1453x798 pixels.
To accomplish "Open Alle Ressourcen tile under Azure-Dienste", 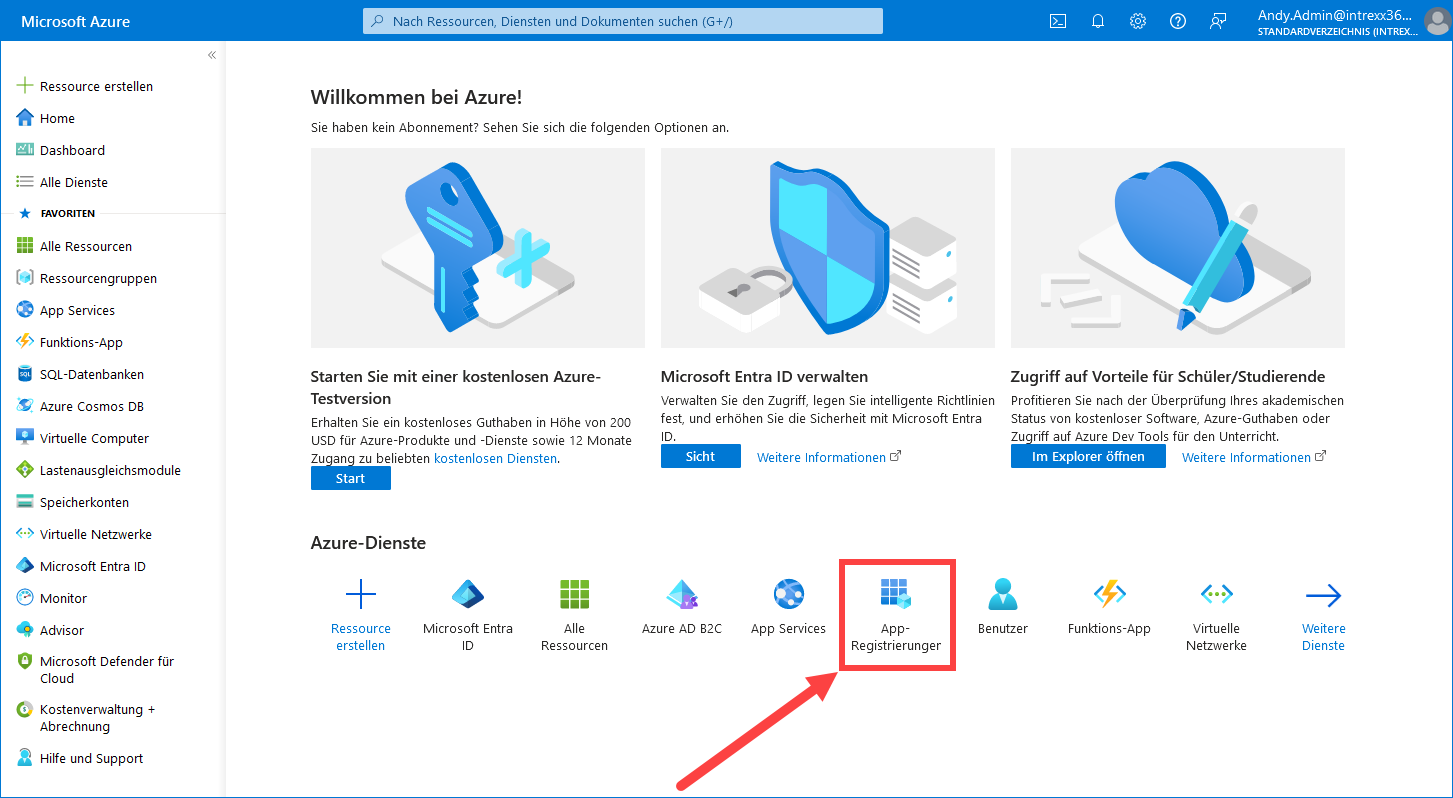I will point(575,615).
